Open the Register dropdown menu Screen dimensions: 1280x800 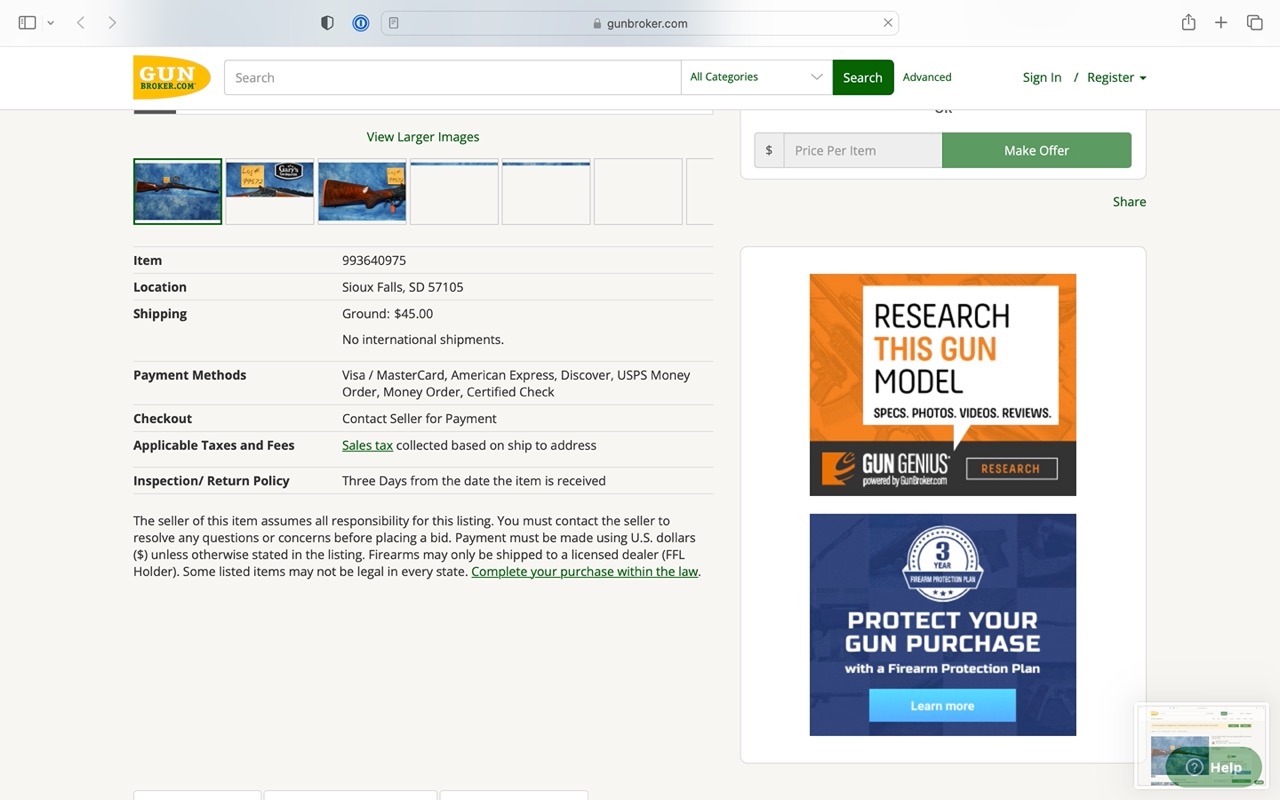(1116, 77)
